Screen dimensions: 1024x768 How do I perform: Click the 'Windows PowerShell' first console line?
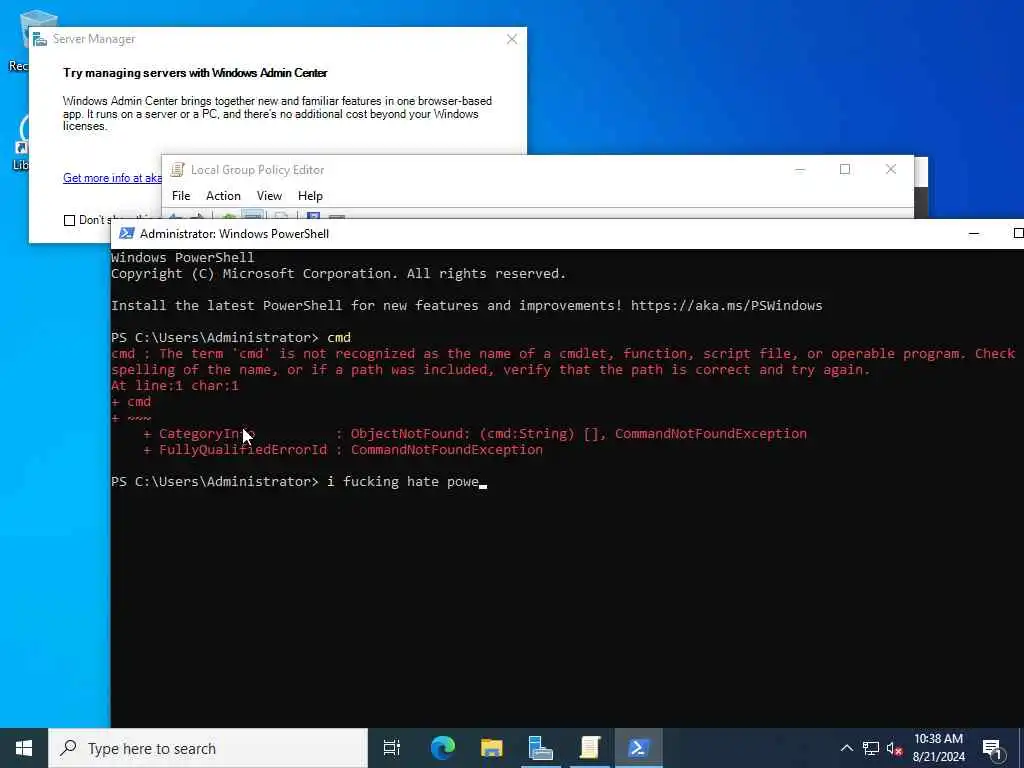click(183, 257)
